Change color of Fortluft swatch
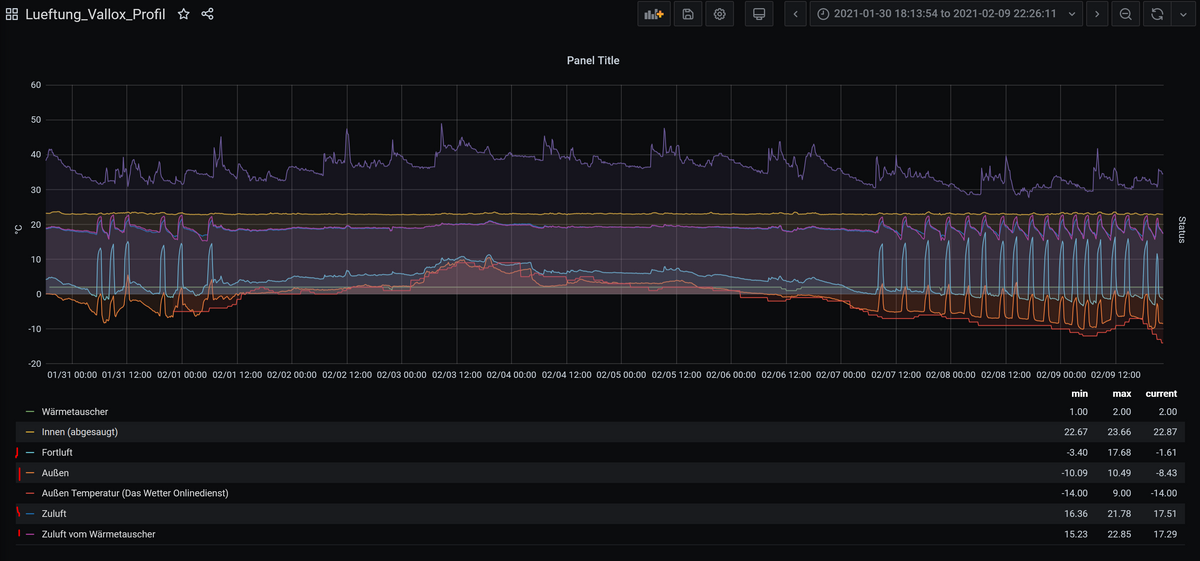The image size is (1200, 561). (29, 453)
